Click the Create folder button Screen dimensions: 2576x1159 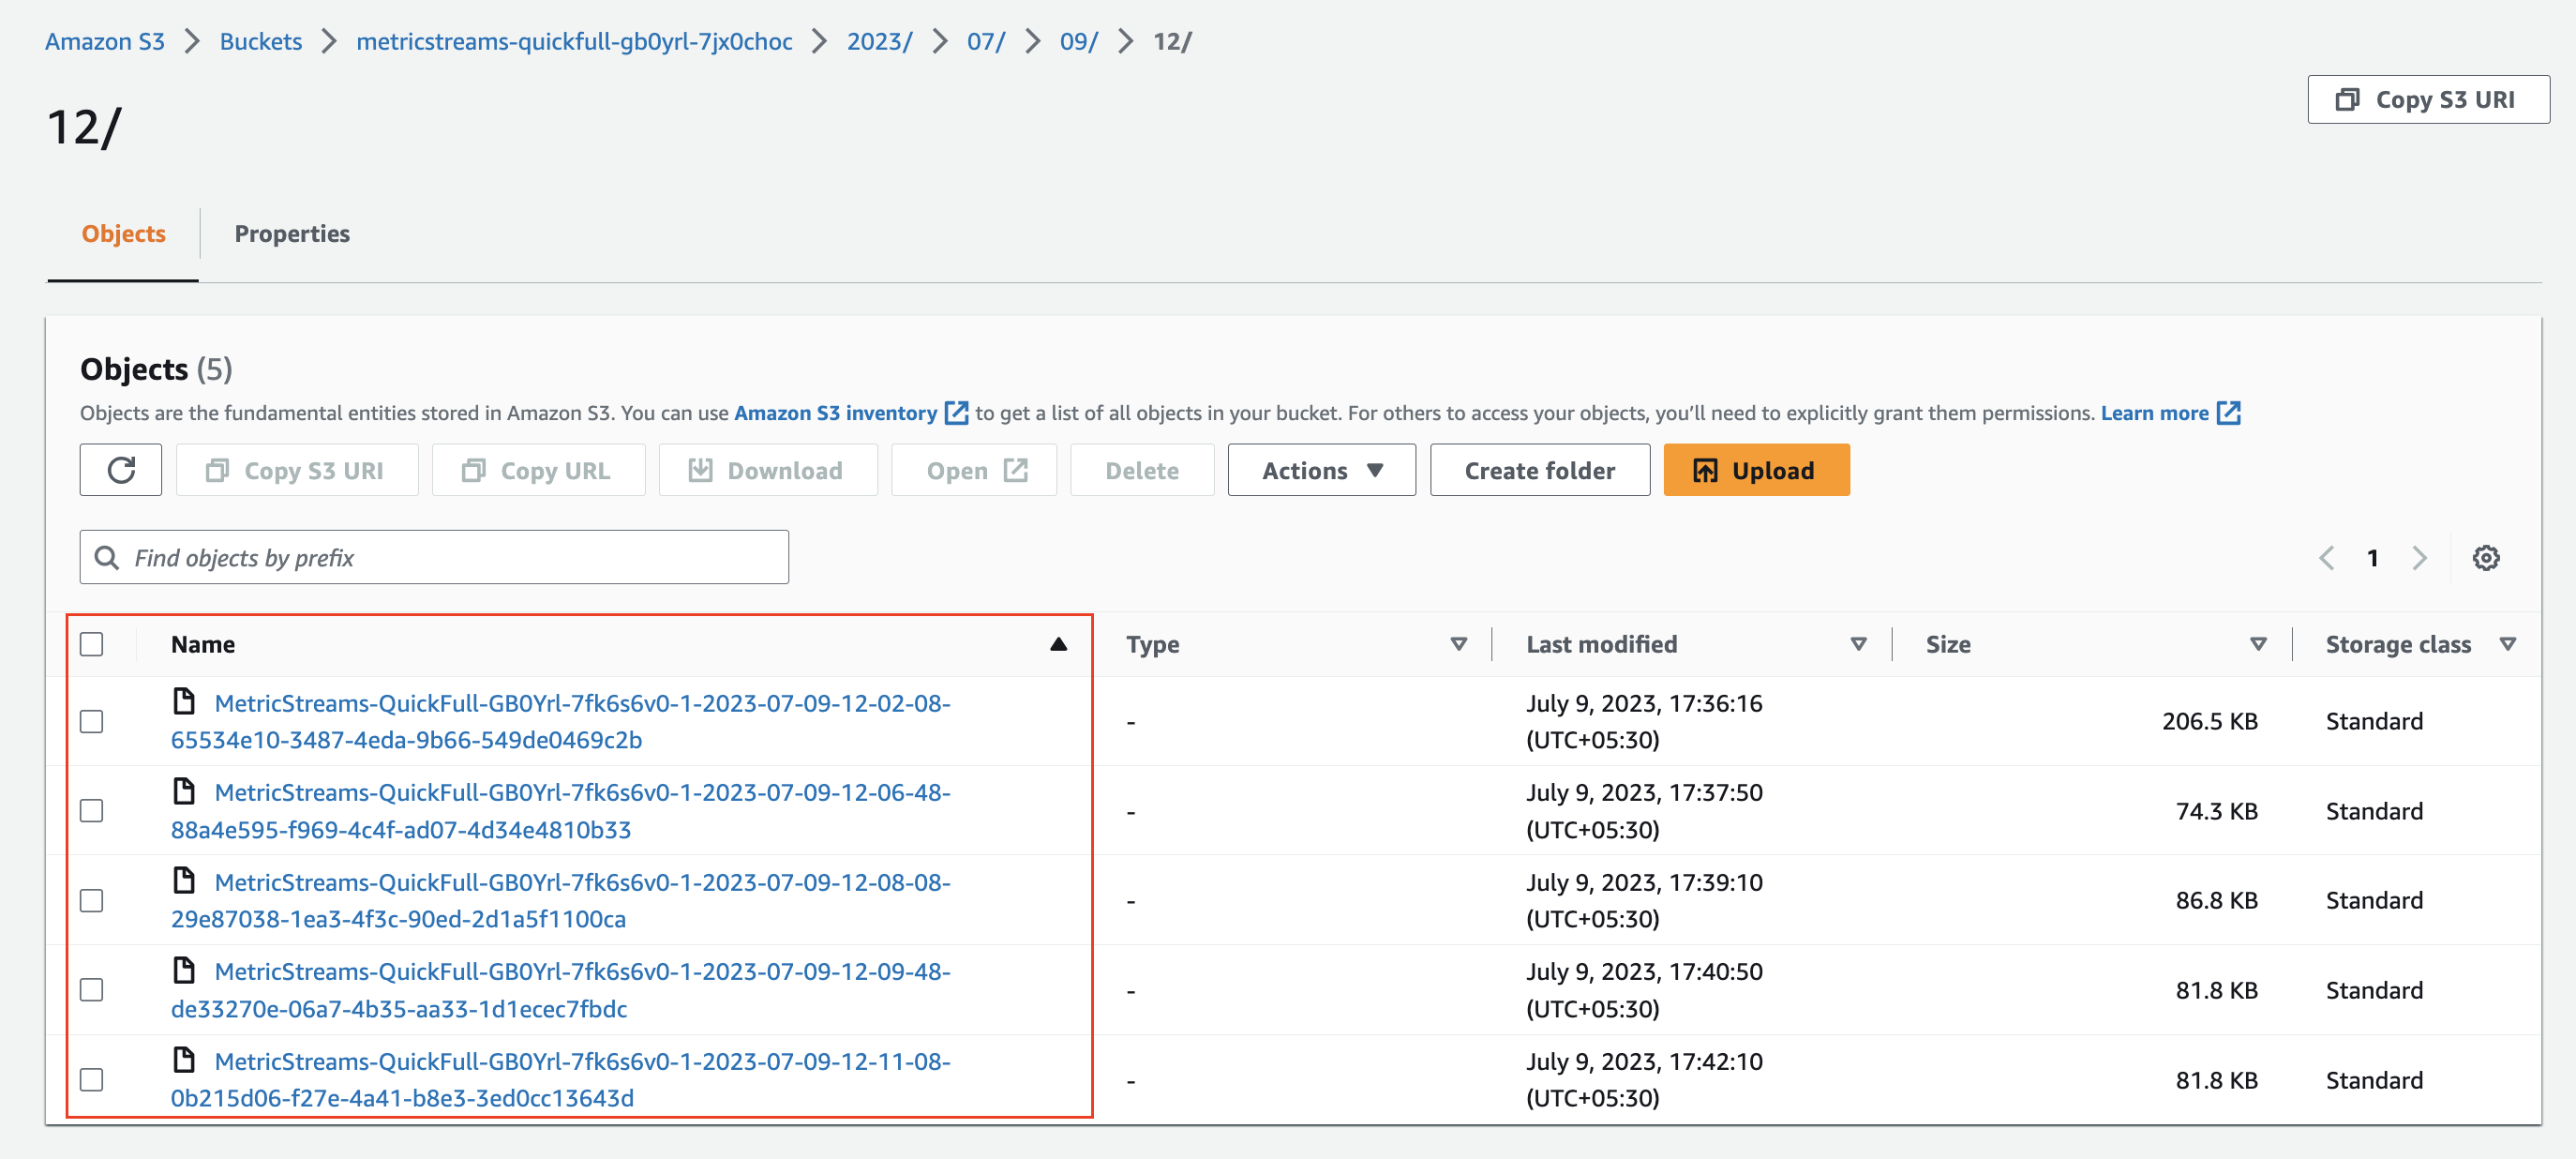(1539, 469)
